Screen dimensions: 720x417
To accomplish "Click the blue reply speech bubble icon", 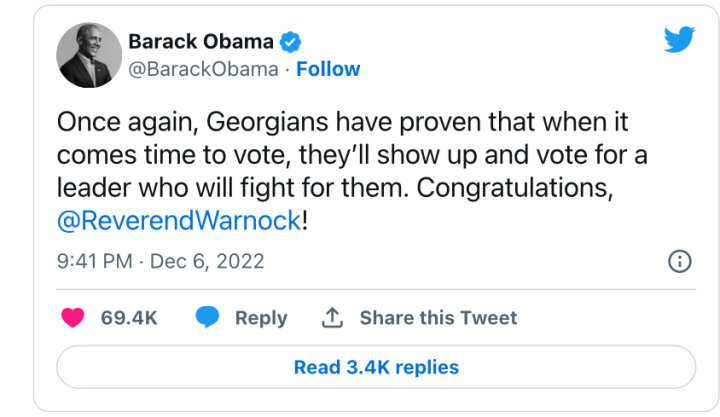I will point(207,317).
